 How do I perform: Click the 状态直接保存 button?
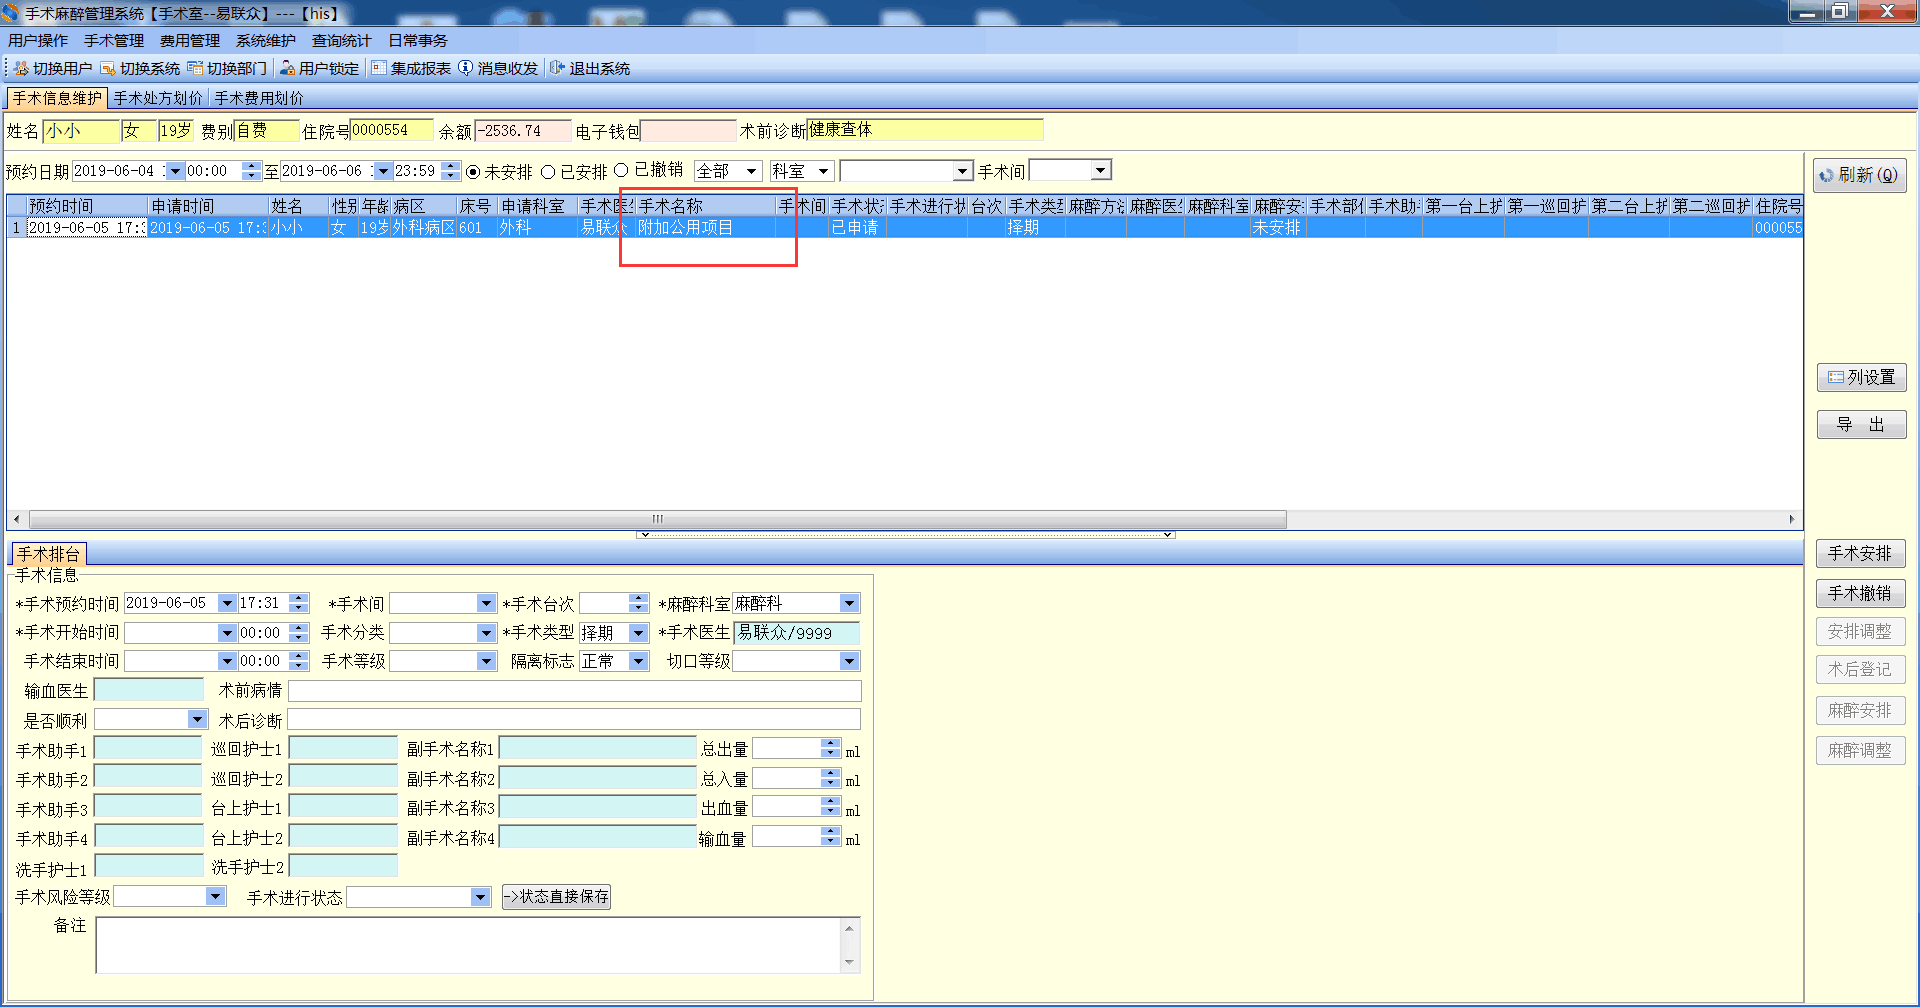coord(556,897)
